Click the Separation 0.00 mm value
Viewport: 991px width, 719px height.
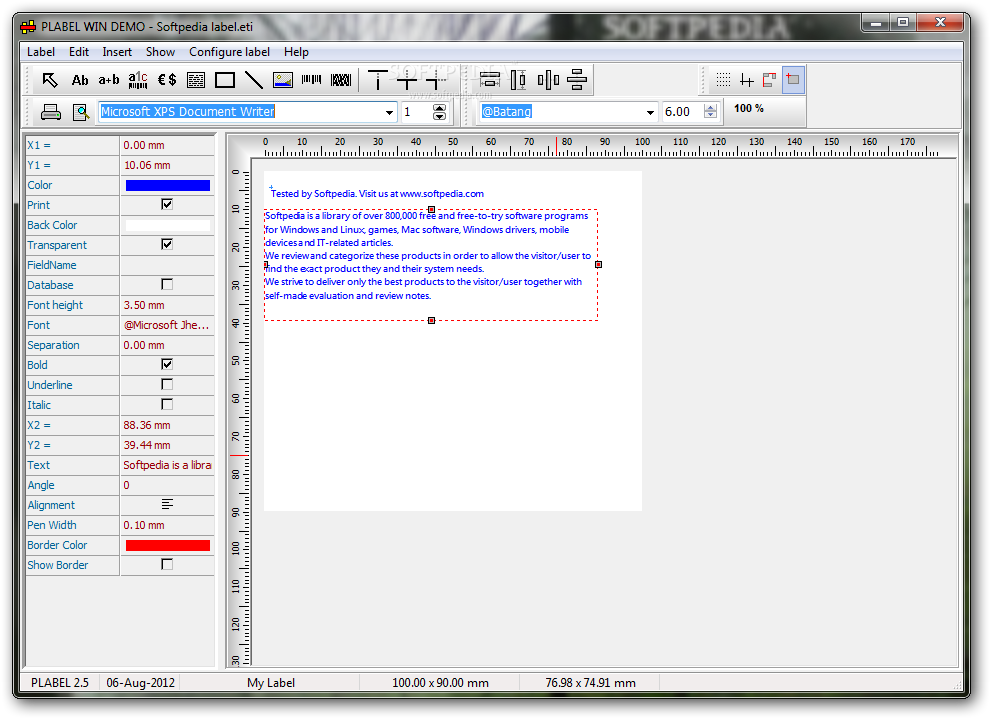(x=167, y=345)
